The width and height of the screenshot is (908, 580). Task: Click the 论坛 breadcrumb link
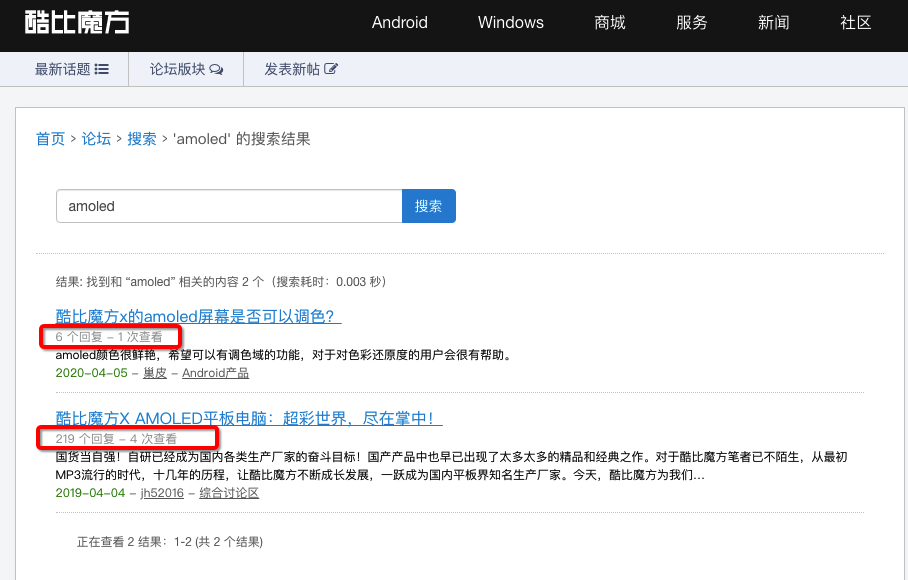tap(96, 139)
